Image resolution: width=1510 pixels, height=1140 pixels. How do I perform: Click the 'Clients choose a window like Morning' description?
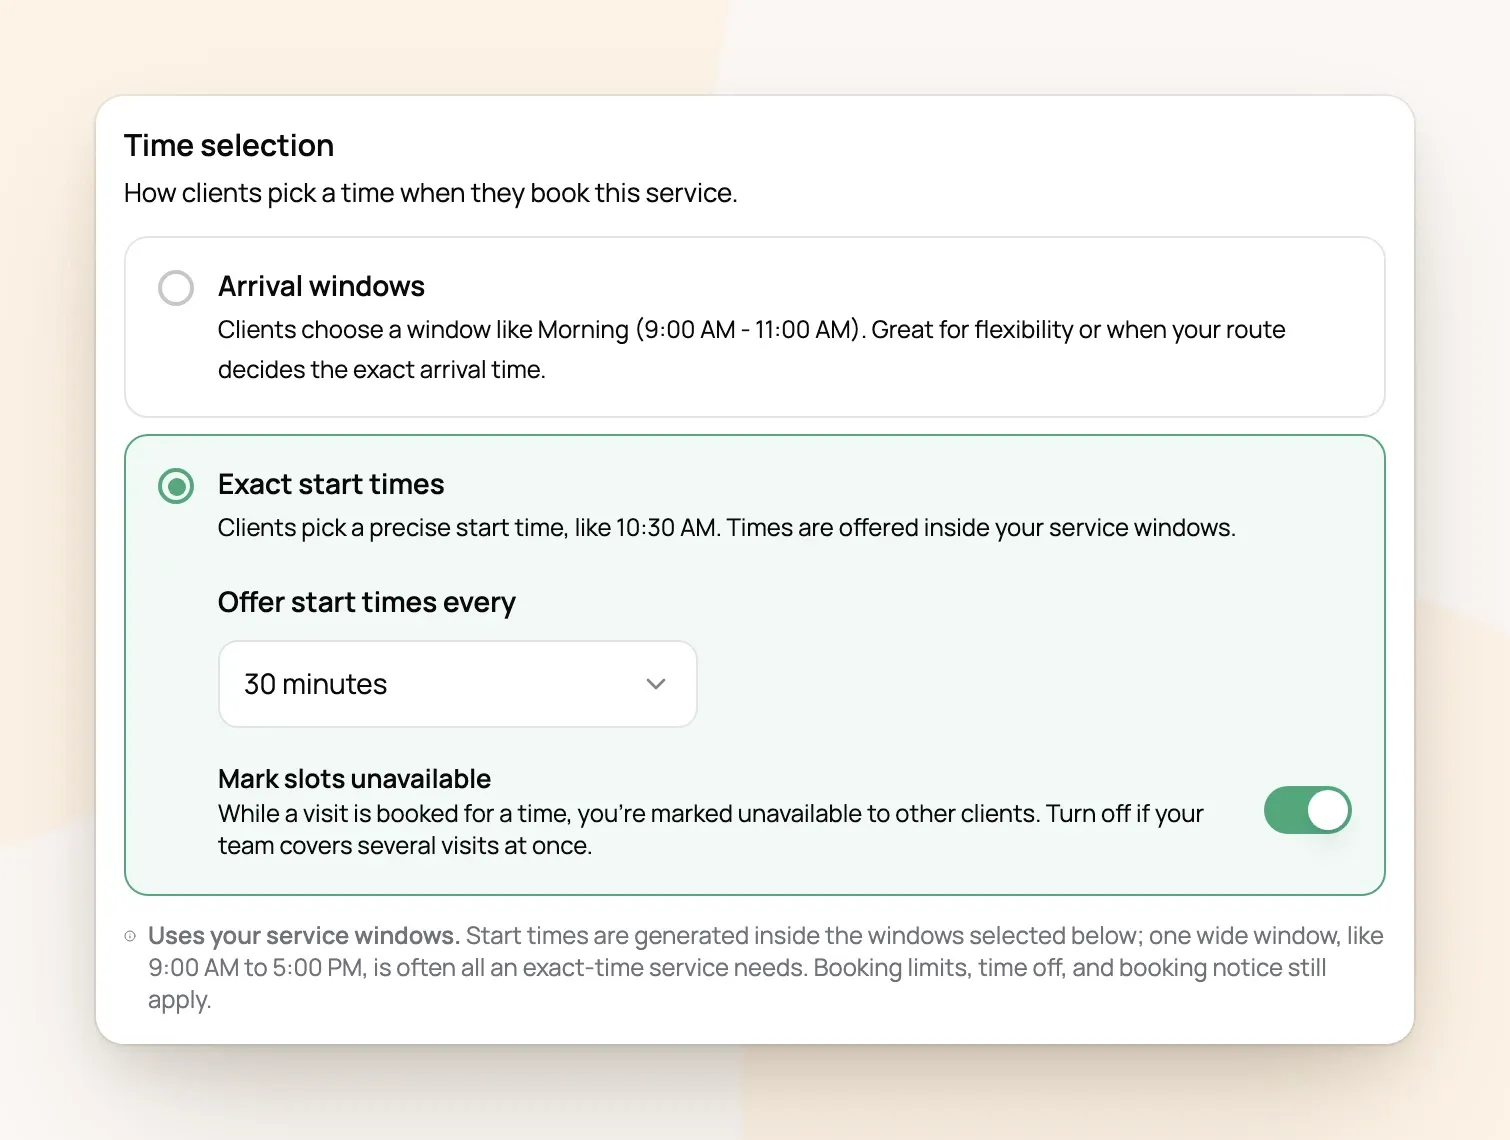coord(752,350)
